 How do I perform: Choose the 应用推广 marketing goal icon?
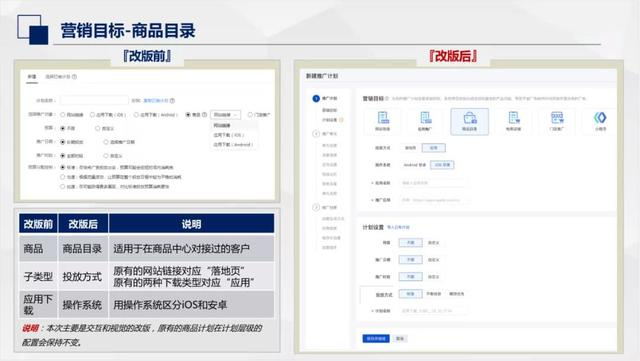425,121
